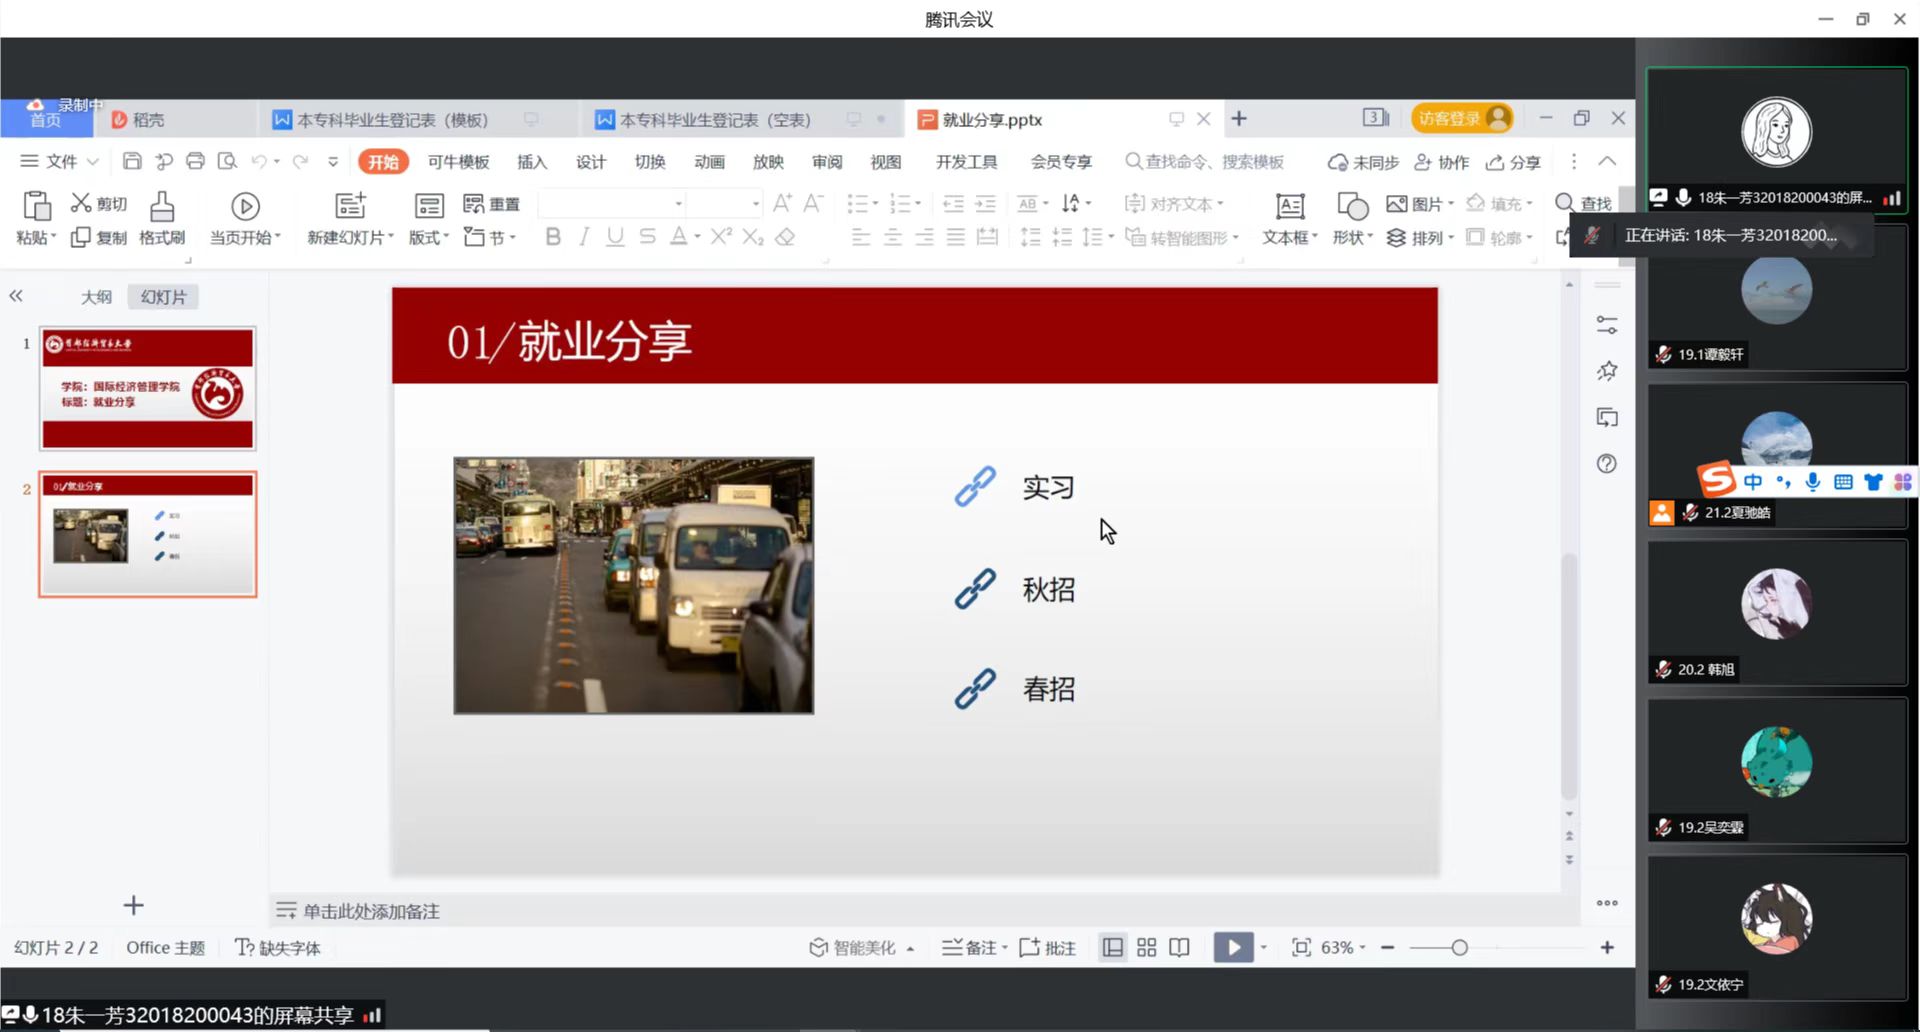
Task: Start slideshow with the 当页开始 play icon
Action: (244, 206)
